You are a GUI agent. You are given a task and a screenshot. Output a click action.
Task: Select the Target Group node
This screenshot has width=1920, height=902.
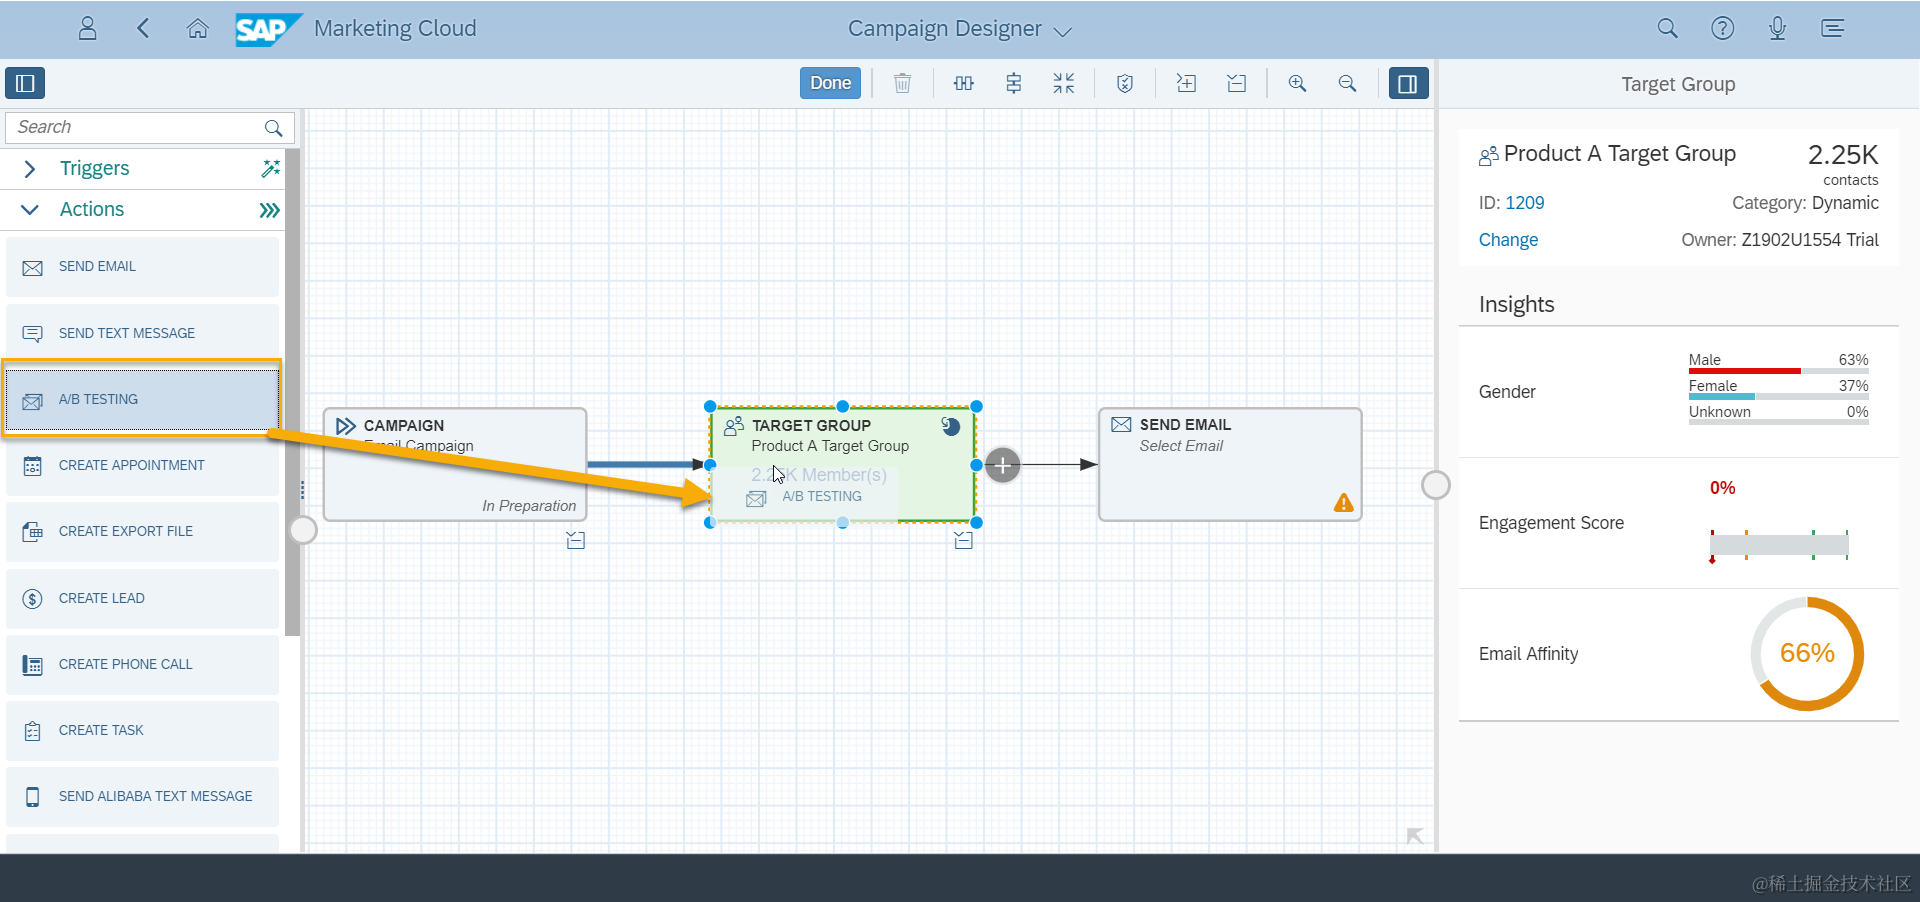pyautogui.click(x=843, y=464)
